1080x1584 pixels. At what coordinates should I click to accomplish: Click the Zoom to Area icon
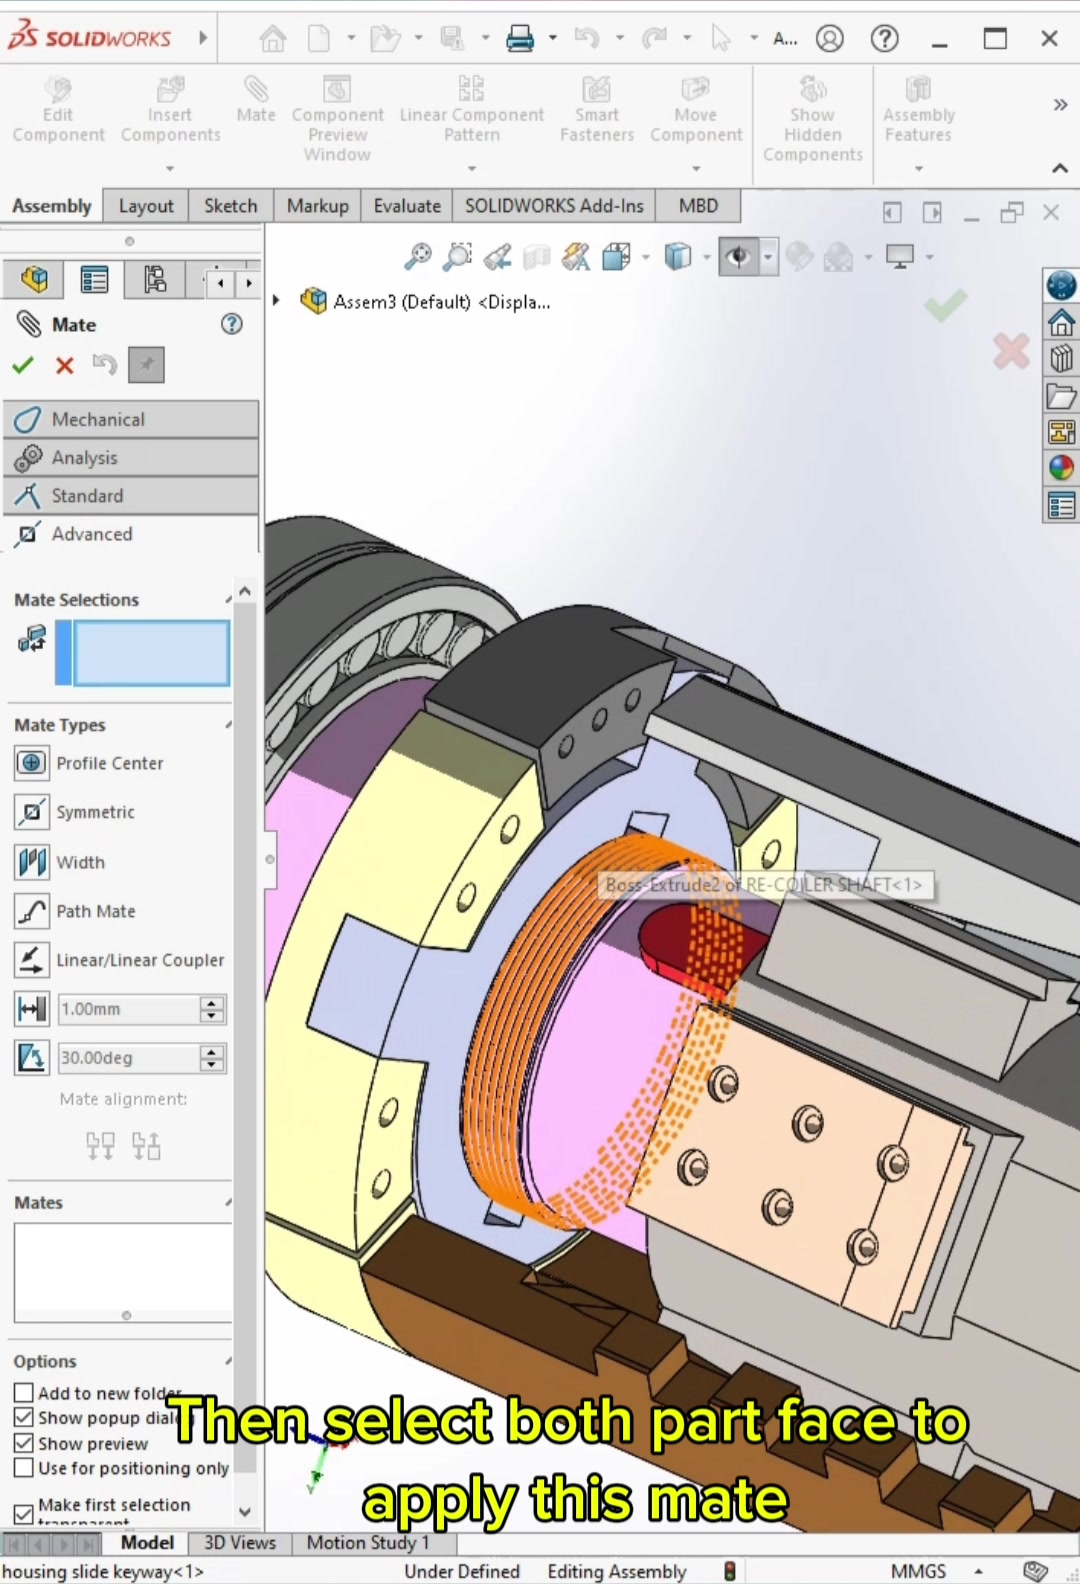pos(458,257)
